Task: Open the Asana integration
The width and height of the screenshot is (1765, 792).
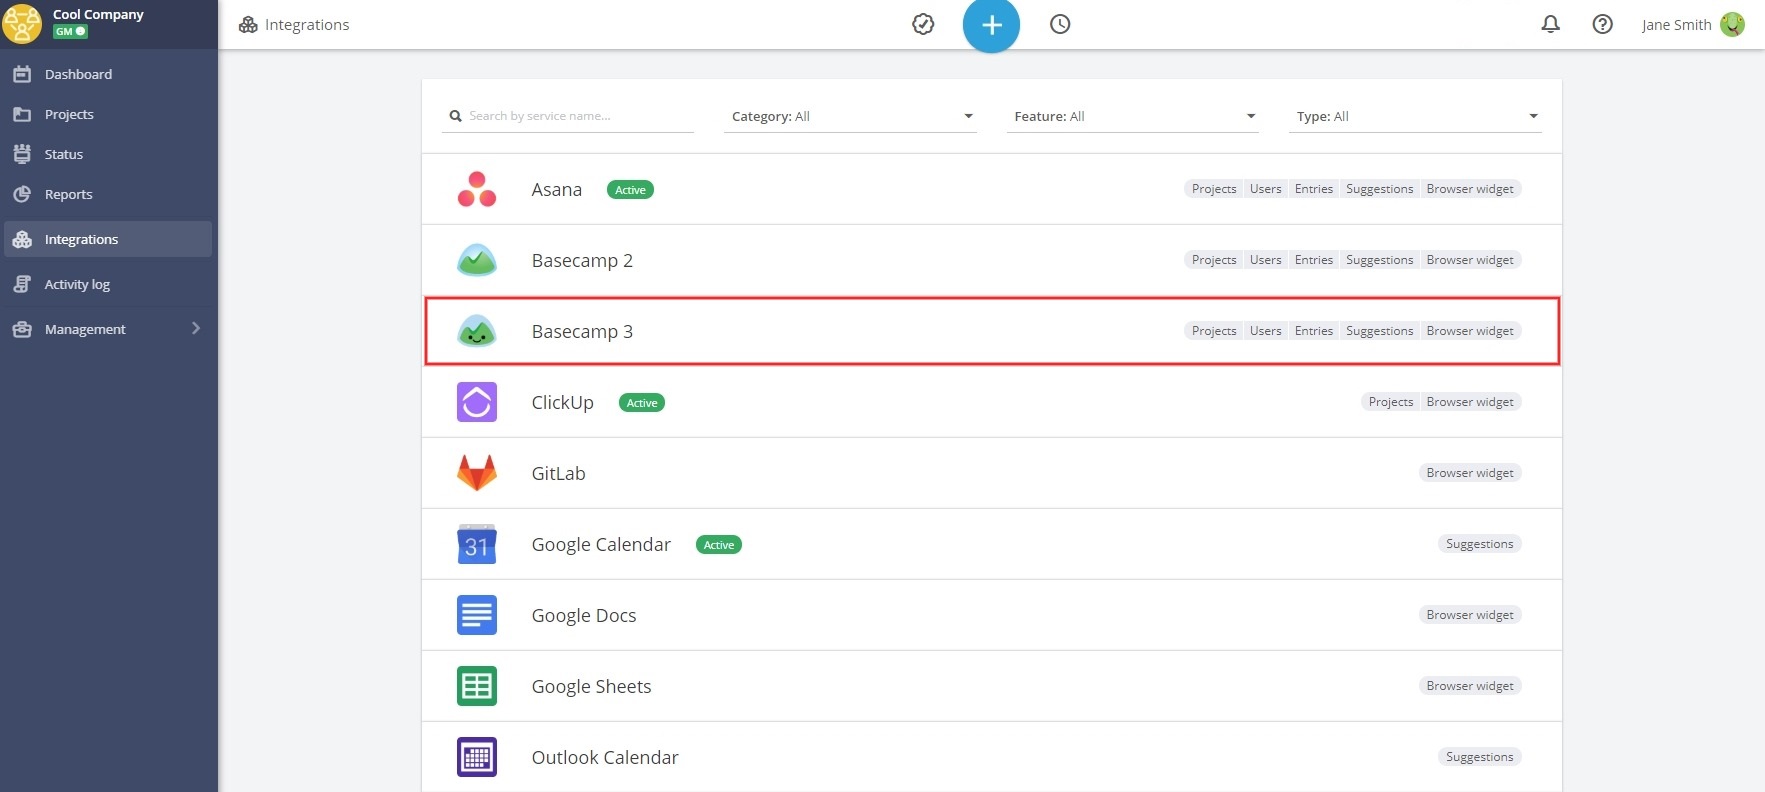Action: [x=991, y=189]
